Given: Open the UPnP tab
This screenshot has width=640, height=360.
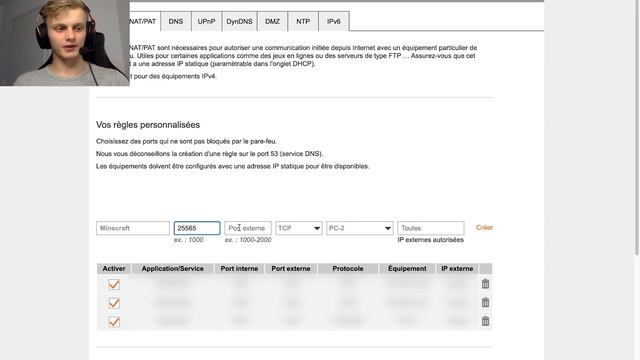Looking at the screenshot, I should click(207, 21).
